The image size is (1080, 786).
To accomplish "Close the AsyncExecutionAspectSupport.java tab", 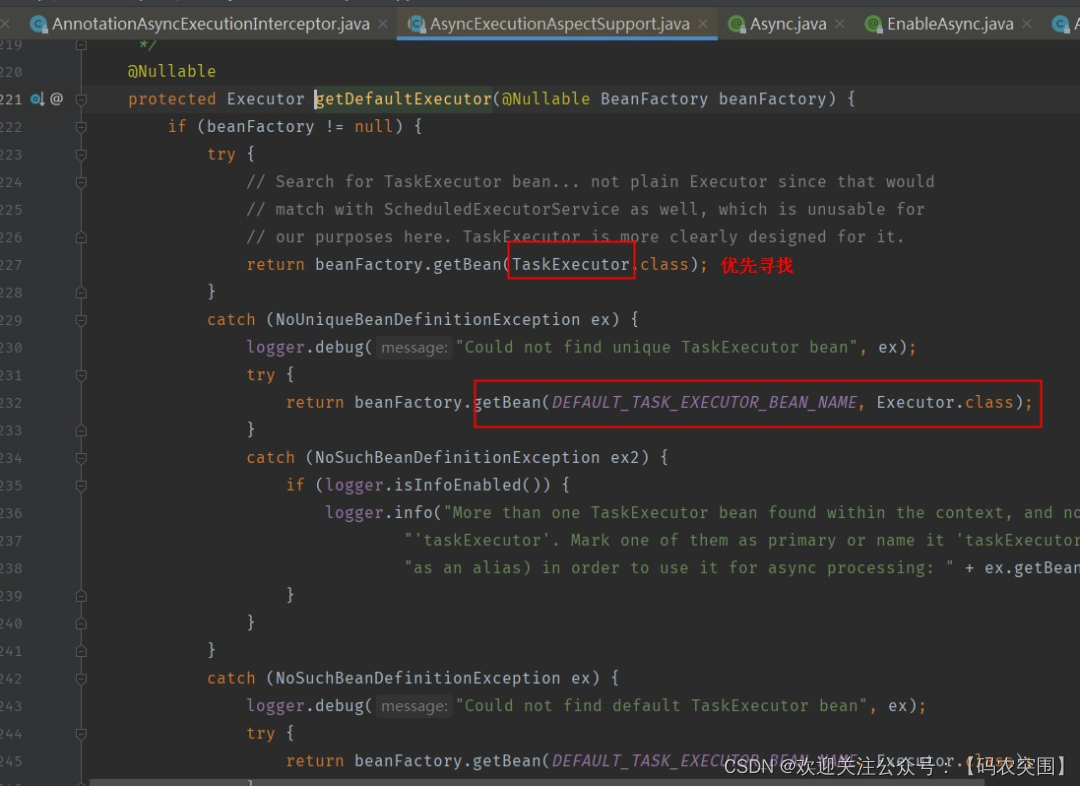I will point(703,24).
